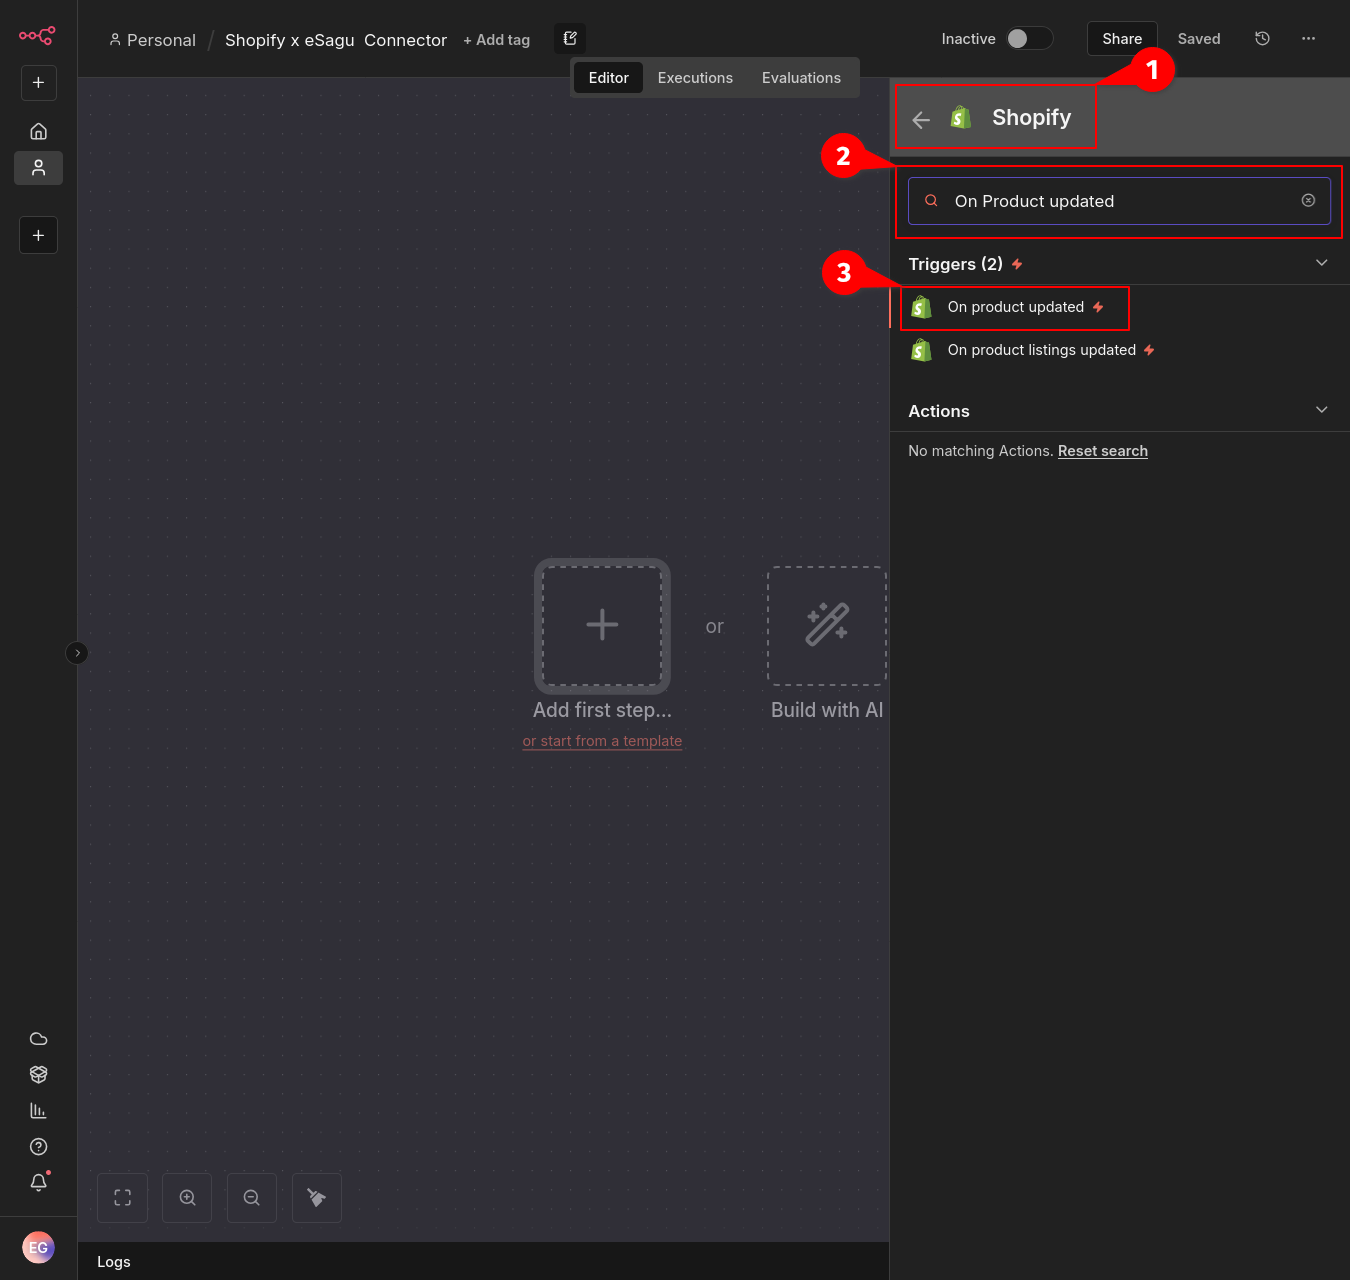Open the three-dot workflow menu
Image resolution: width=1351 pixels, height=1281 pixels.
1308,38
